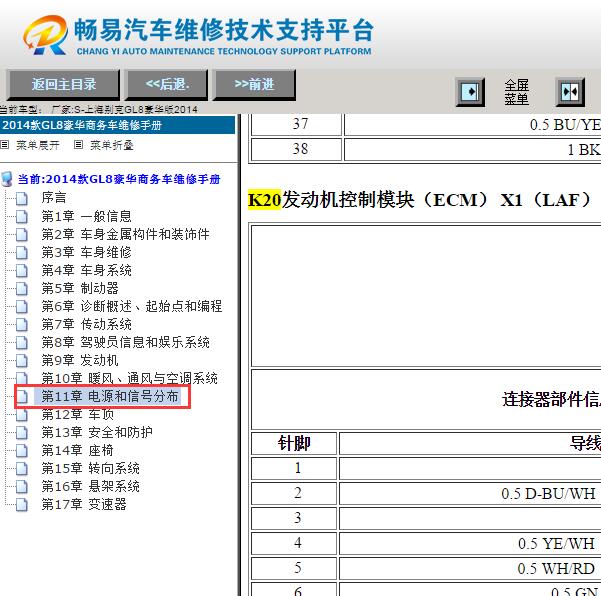Click page icon beside 第4章 车身系统
601x596 pixels.
pyautogui.click(x=22, y=270)
